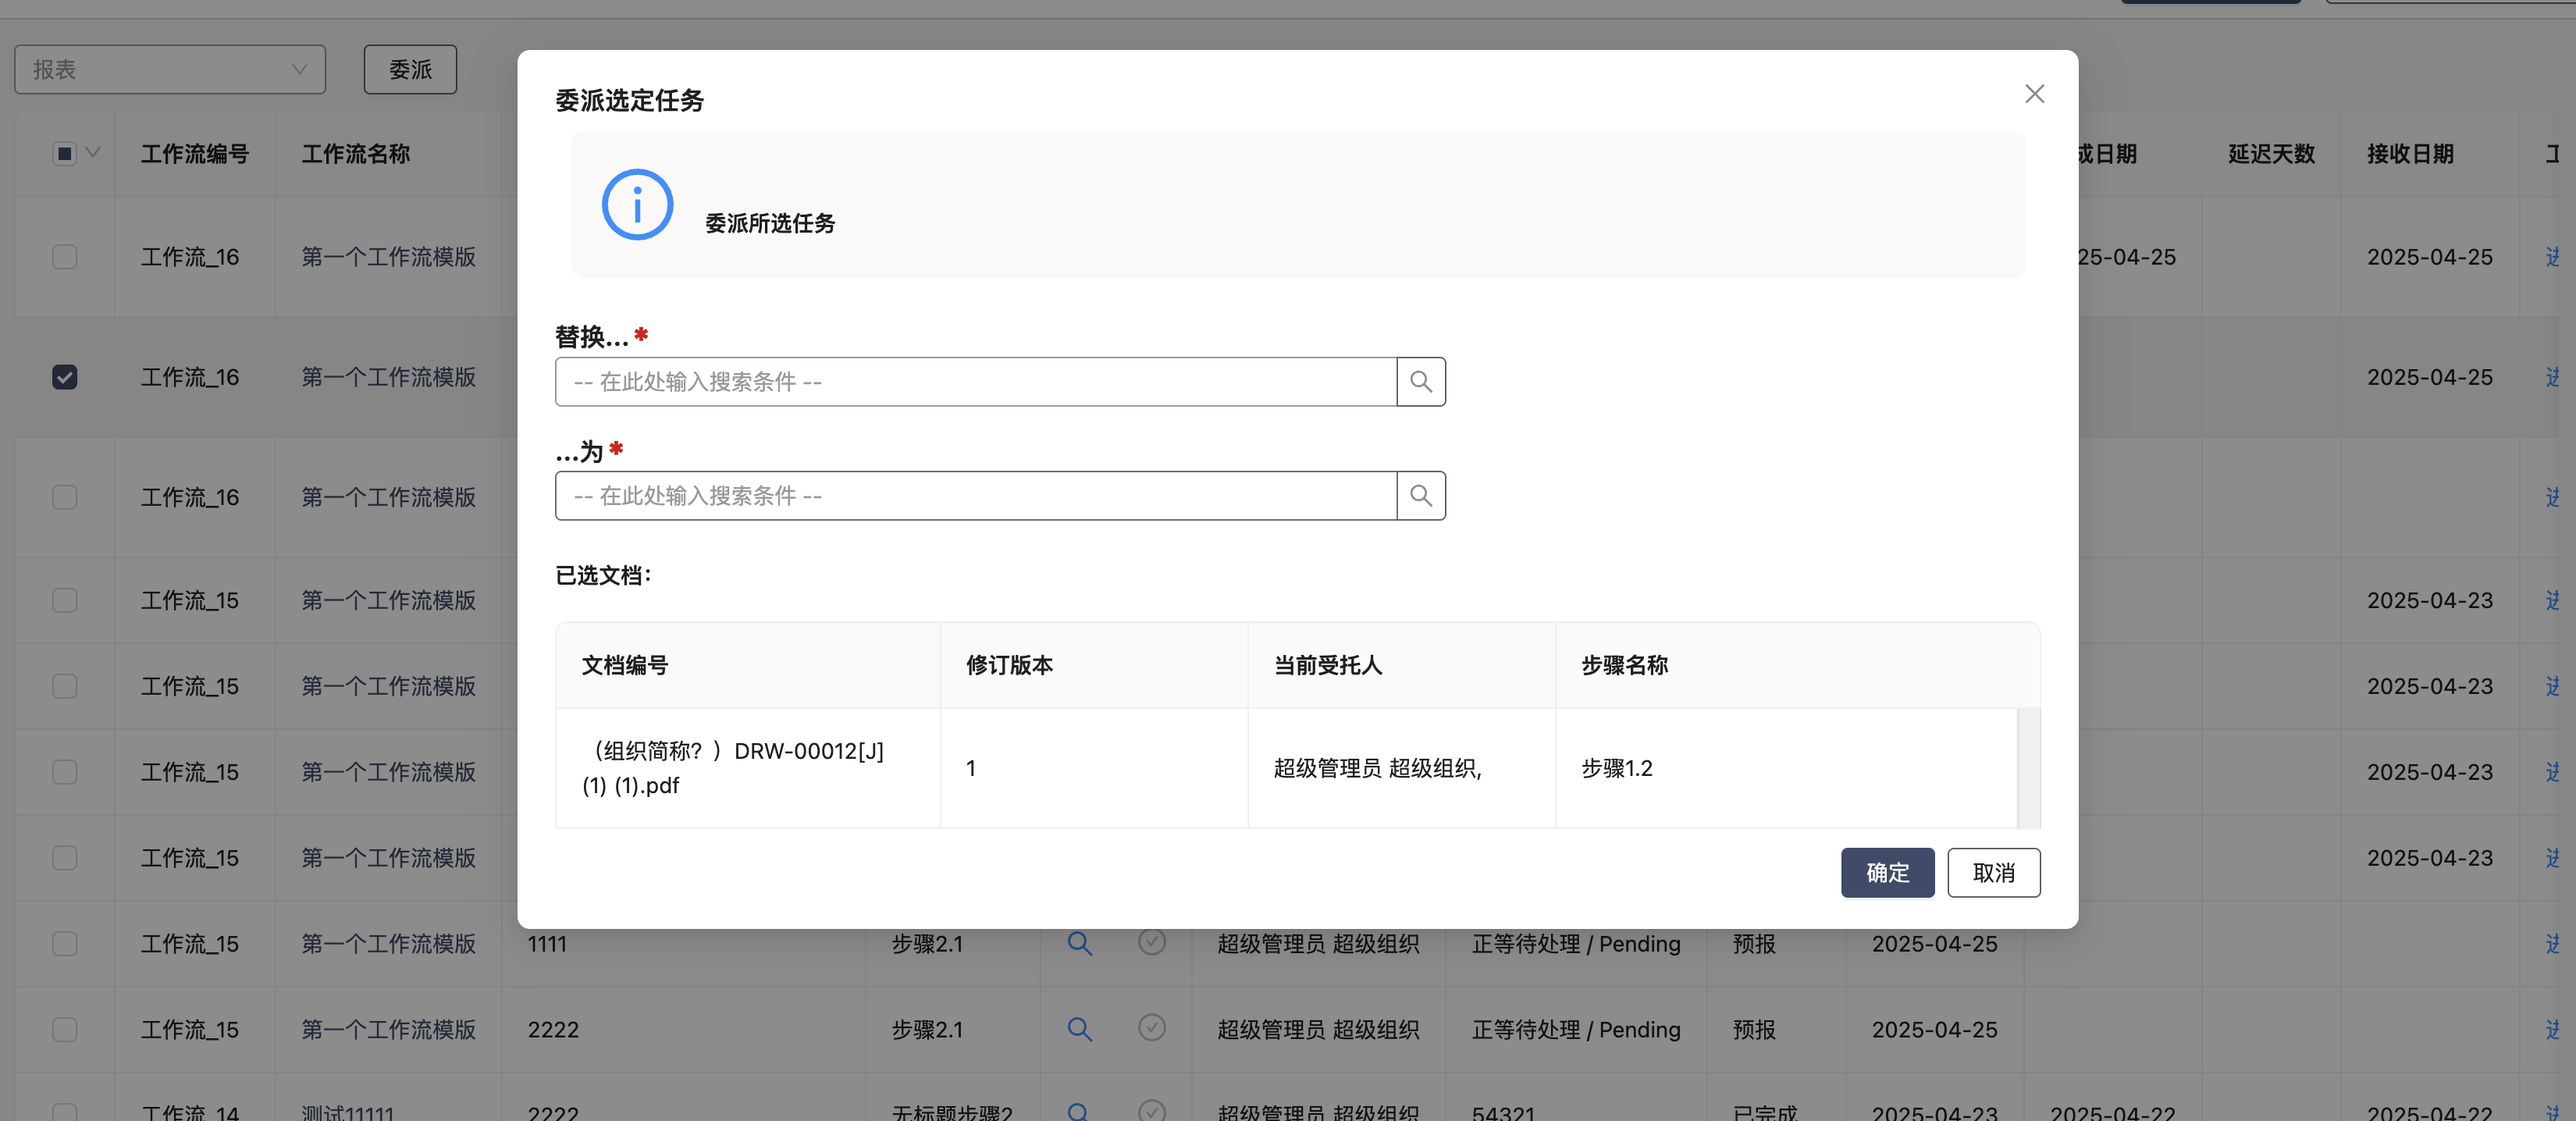
Task: Click the 委派 button
Action: [410, 70]
